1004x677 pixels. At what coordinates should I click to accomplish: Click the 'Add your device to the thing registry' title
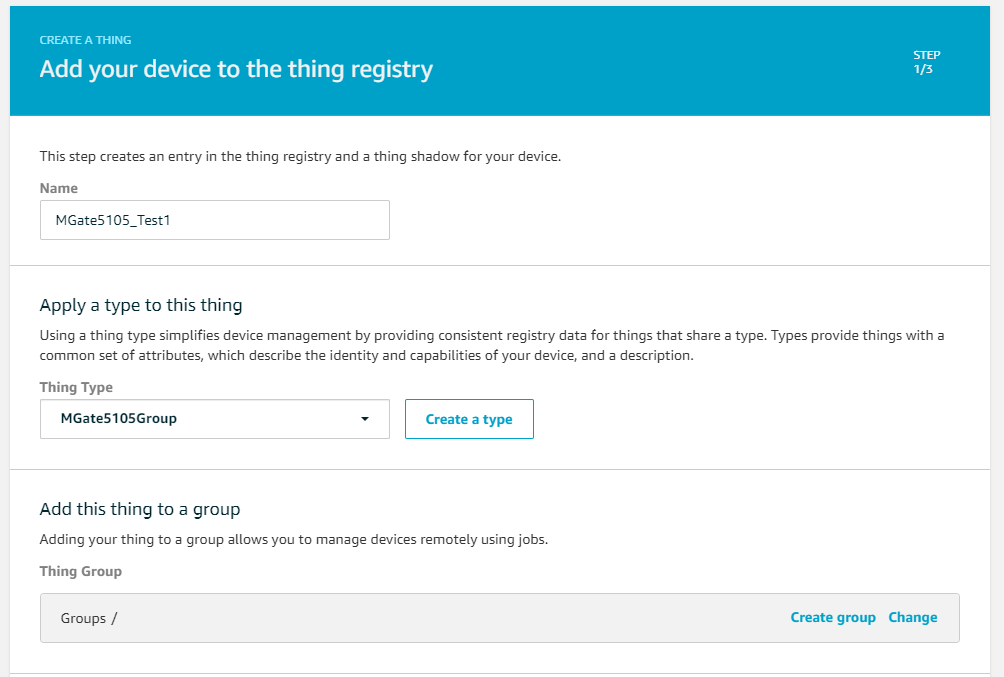236,69
